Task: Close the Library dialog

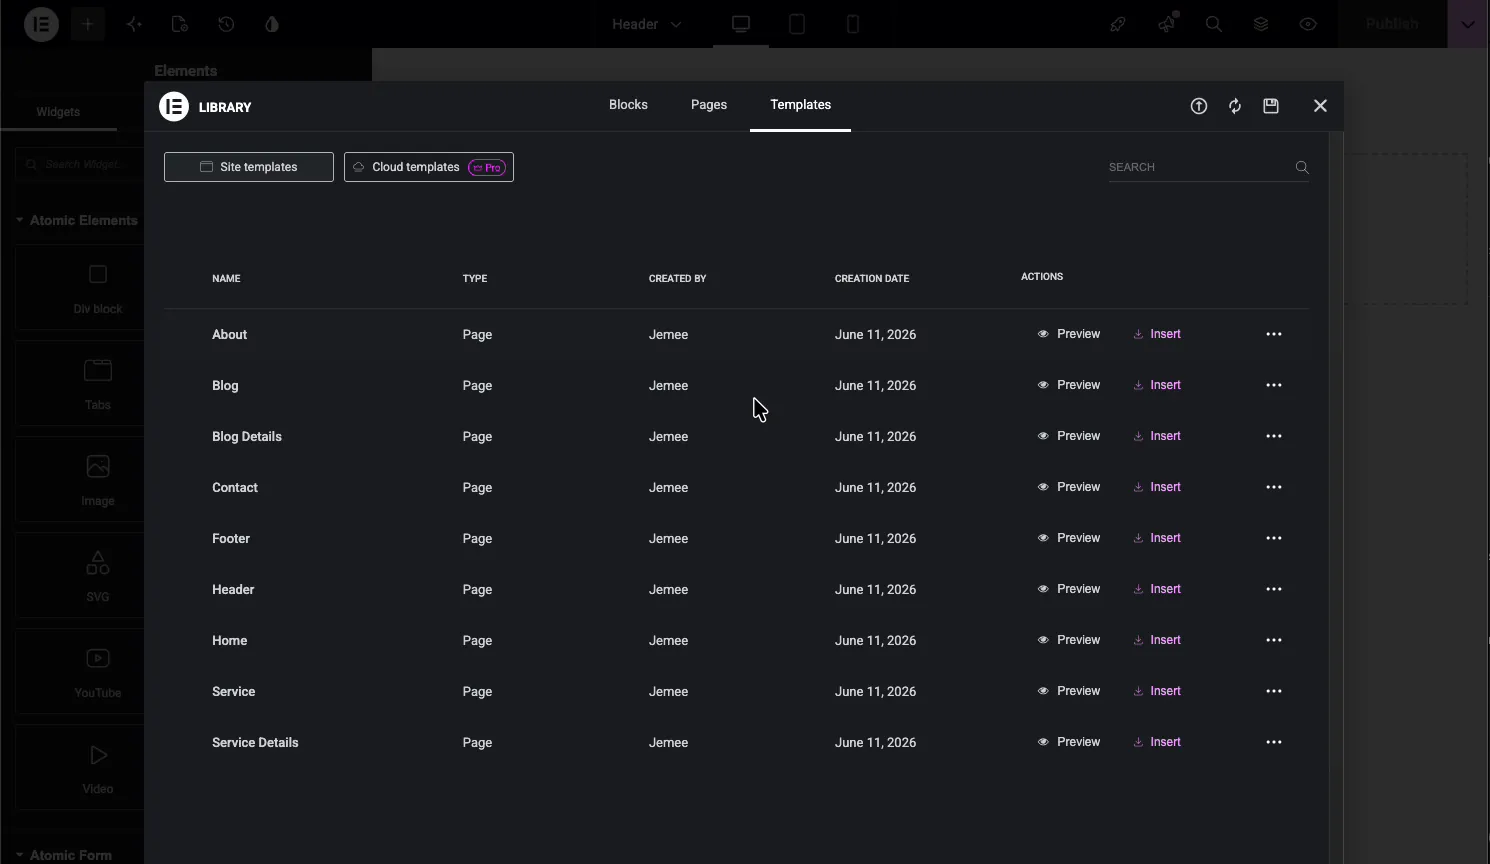Action: click(1320, 106)
